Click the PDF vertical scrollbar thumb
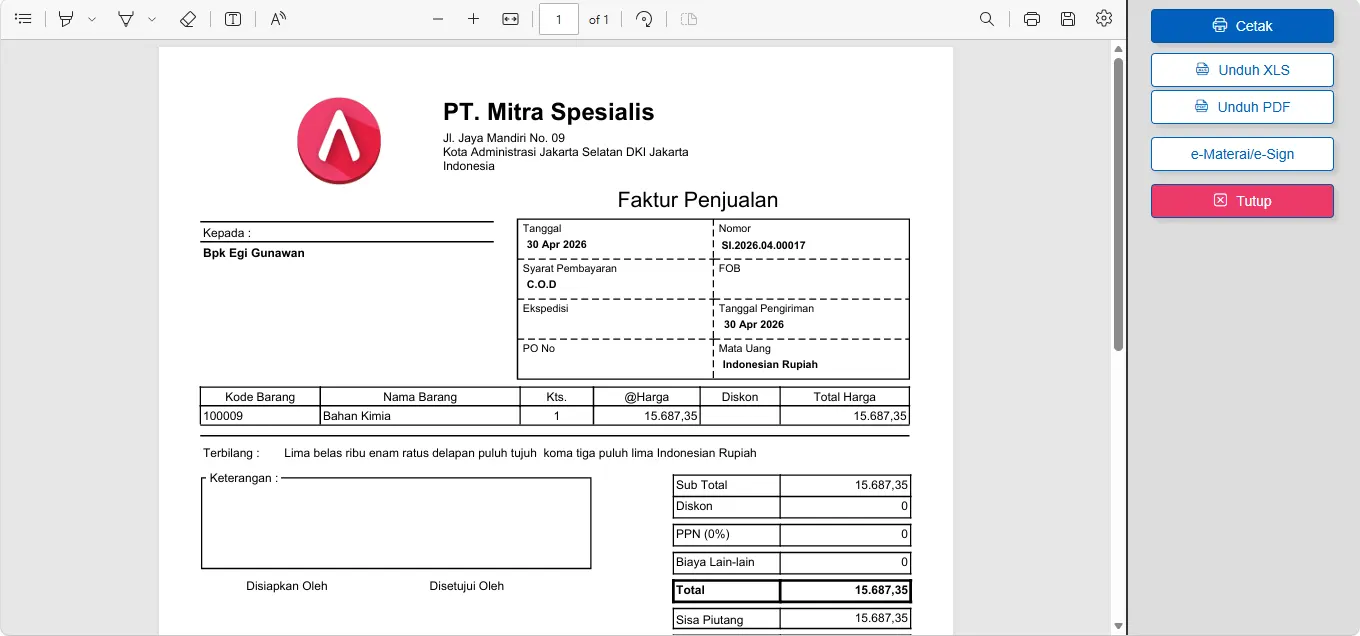Image resolution: width=1360 pixels, height=636 pixels. point(1119,204)
